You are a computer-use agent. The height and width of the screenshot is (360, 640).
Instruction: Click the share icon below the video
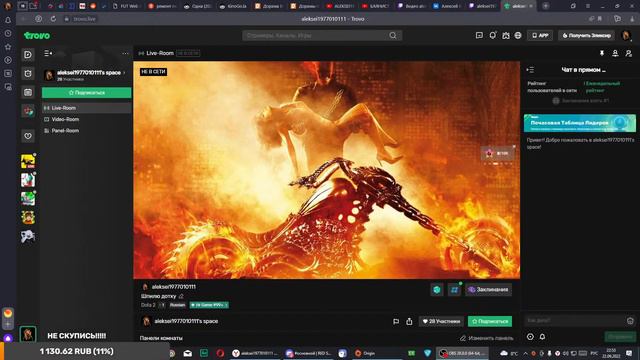[409, 322]
